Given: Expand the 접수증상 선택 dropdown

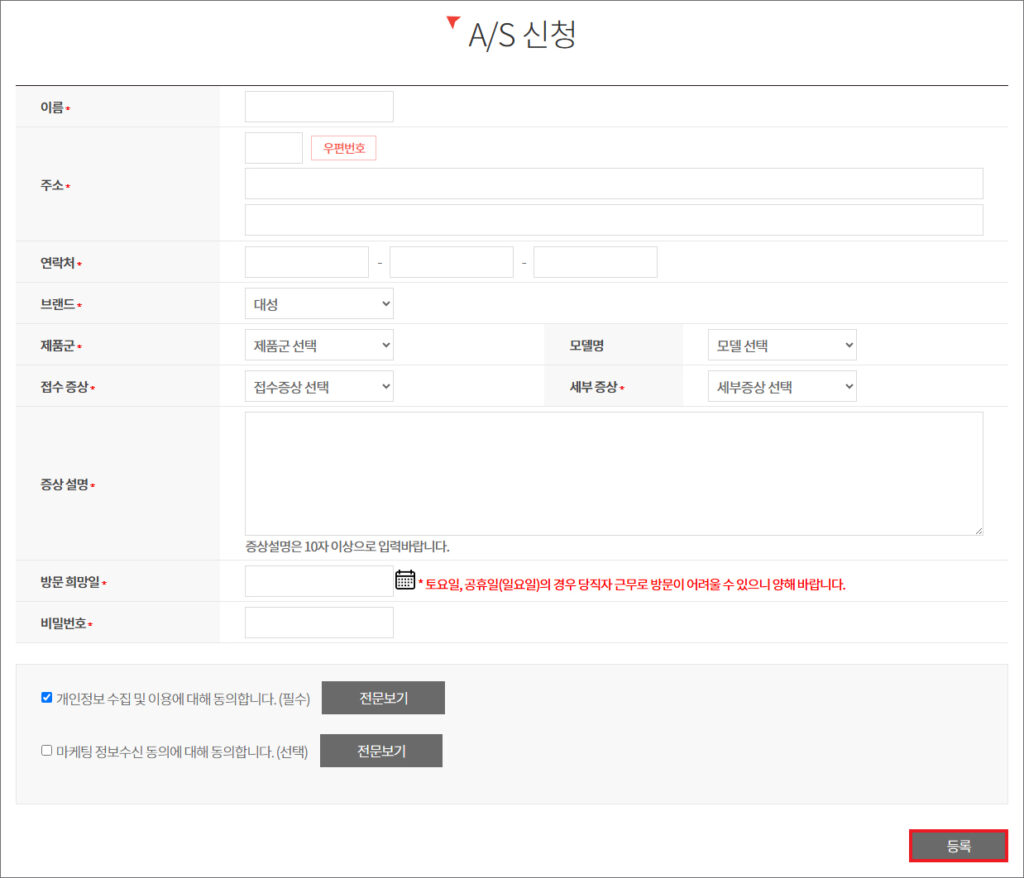Looking at the screenshot, I should pos(319,386).
